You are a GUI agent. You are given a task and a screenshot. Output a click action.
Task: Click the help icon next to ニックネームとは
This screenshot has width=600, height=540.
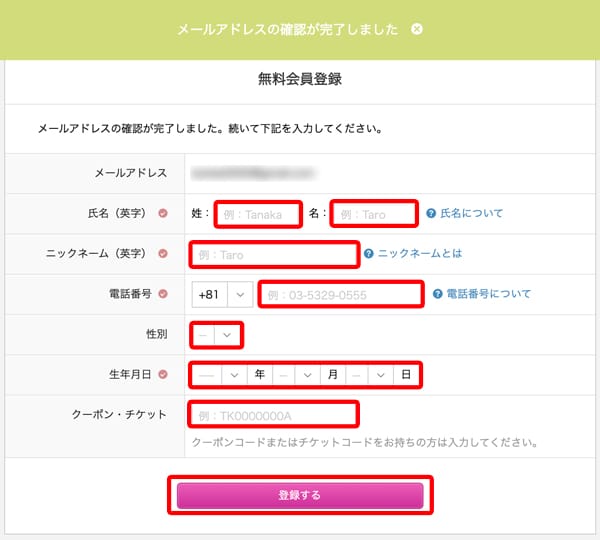coord(369,254)
